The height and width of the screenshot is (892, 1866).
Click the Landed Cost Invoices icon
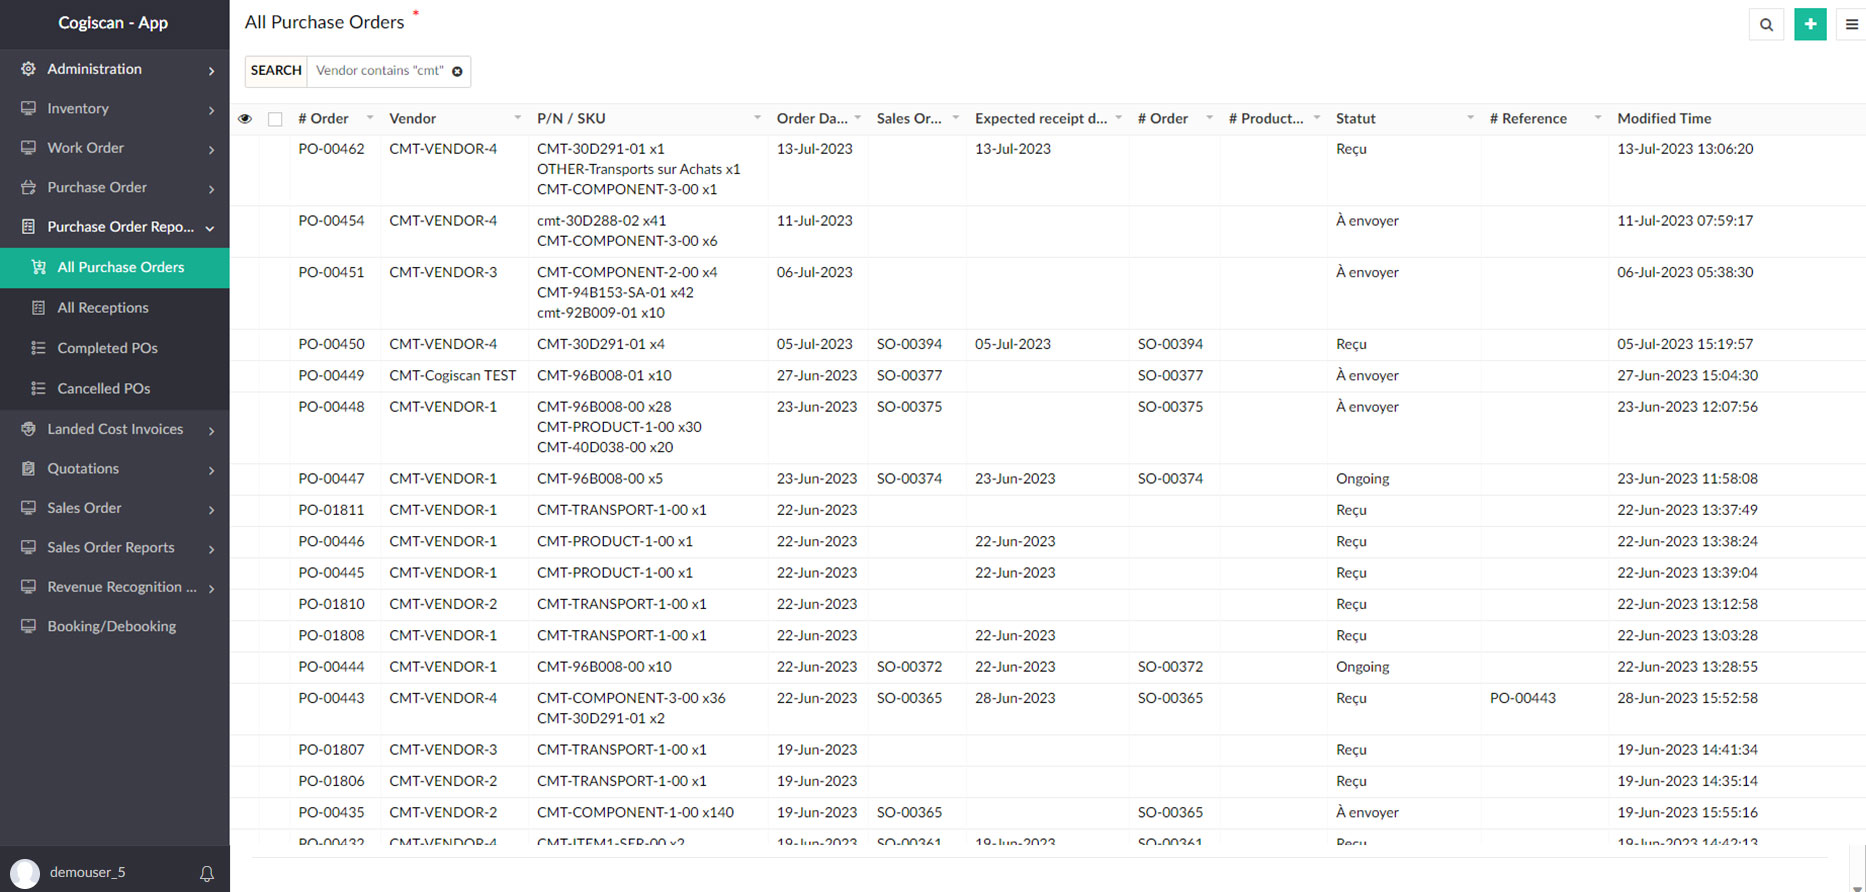(28, 429)
